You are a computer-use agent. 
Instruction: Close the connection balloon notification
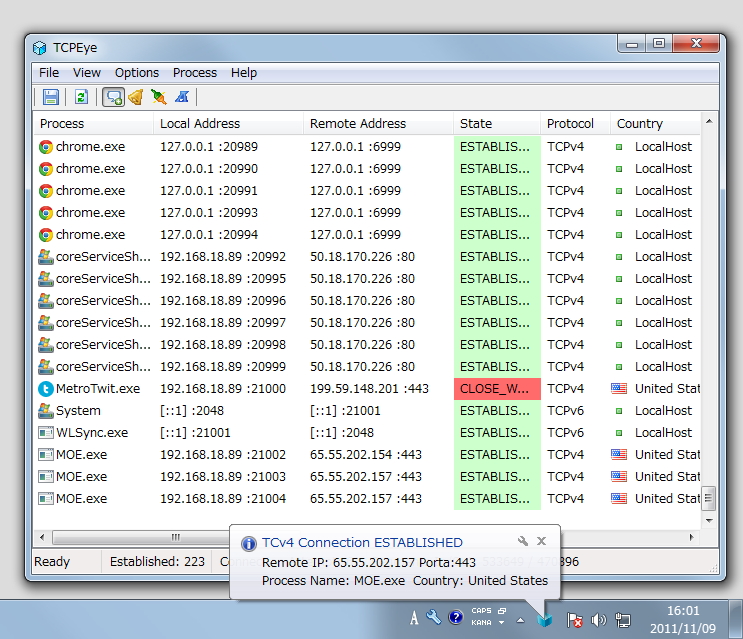tap(542, 541)
